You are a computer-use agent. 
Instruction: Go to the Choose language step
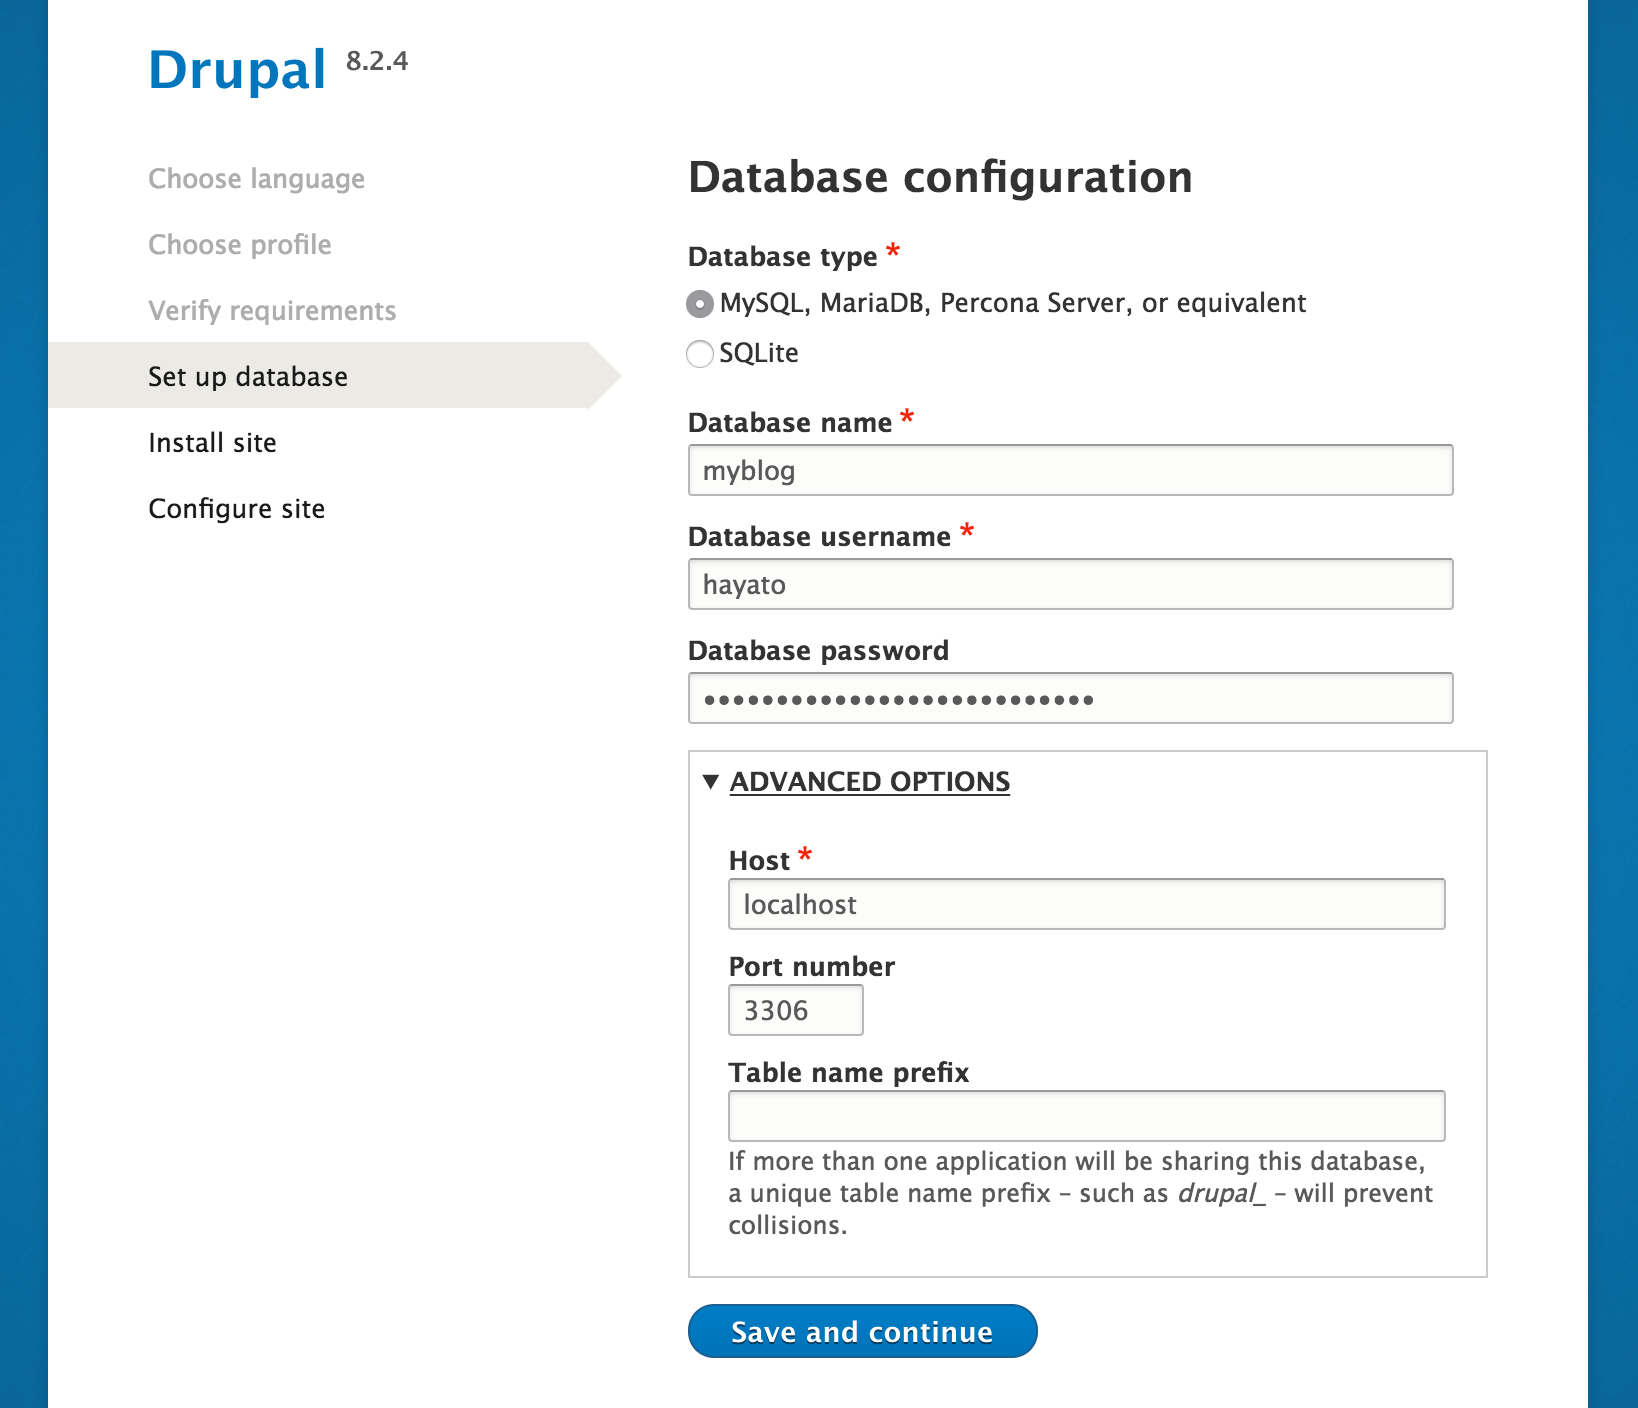(x=256, y=179)
